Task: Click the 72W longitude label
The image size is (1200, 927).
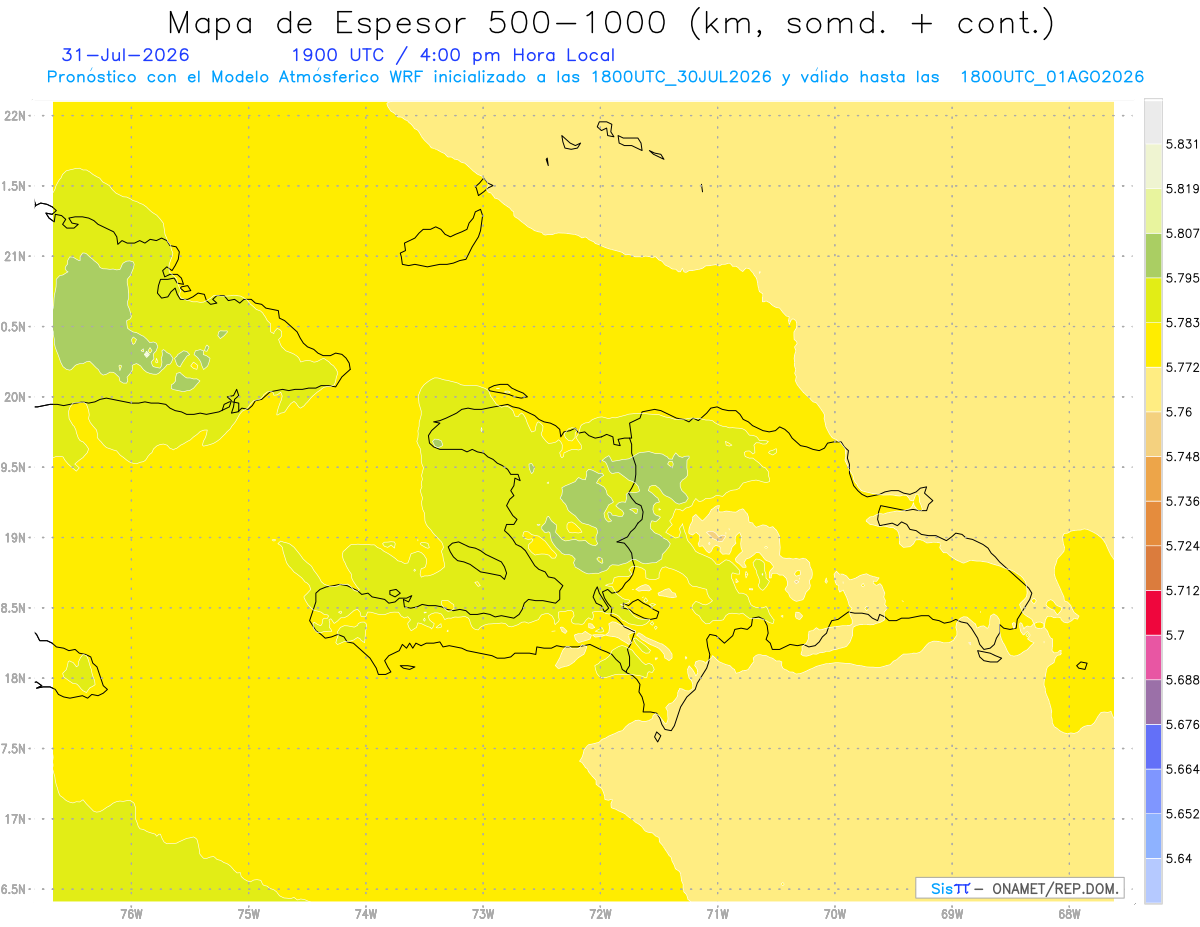Action: pyautogui.click(x=600, y=914)
